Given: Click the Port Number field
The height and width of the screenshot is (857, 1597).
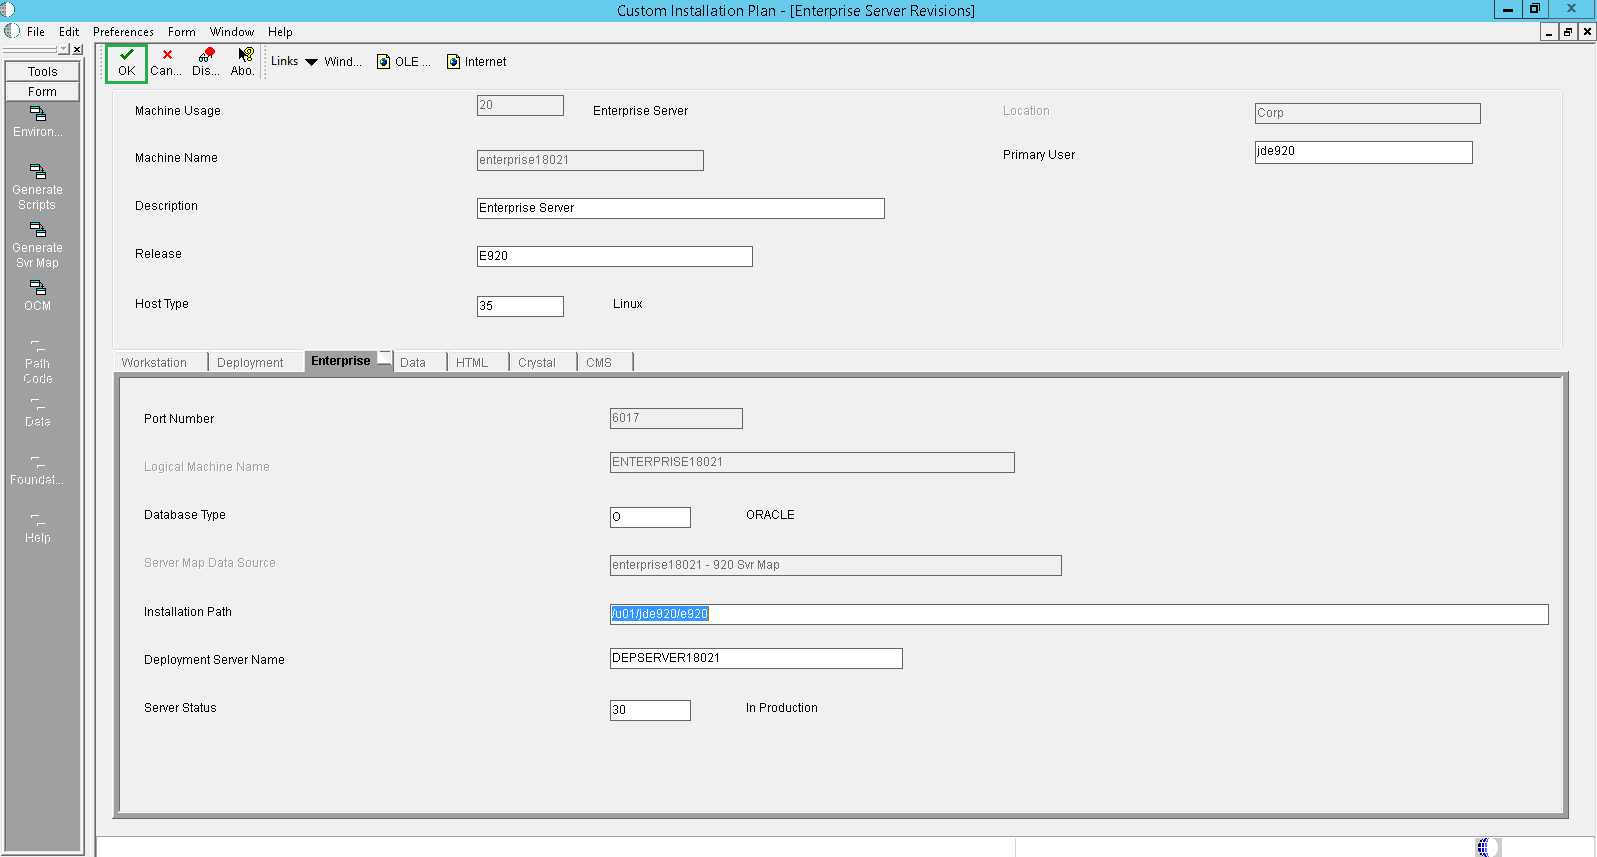Looking at the screenshot, I should [676, 418].
